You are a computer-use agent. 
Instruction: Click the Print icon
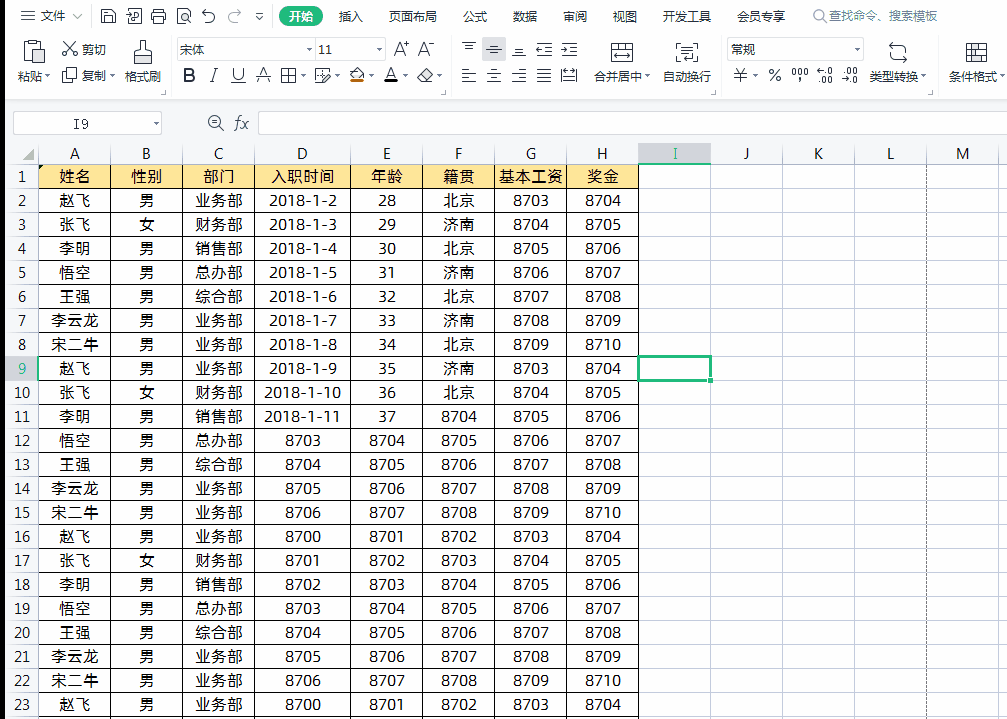tap(158, 16)
